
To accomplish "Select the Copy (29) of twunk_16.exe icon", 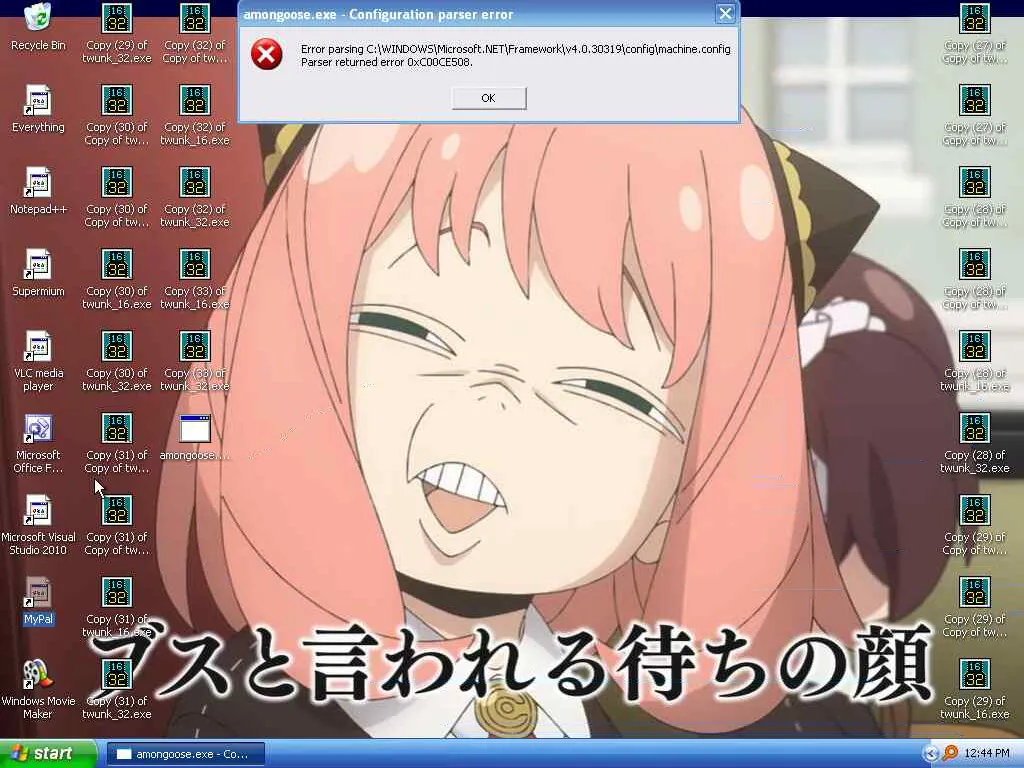I will click(974, 689).
